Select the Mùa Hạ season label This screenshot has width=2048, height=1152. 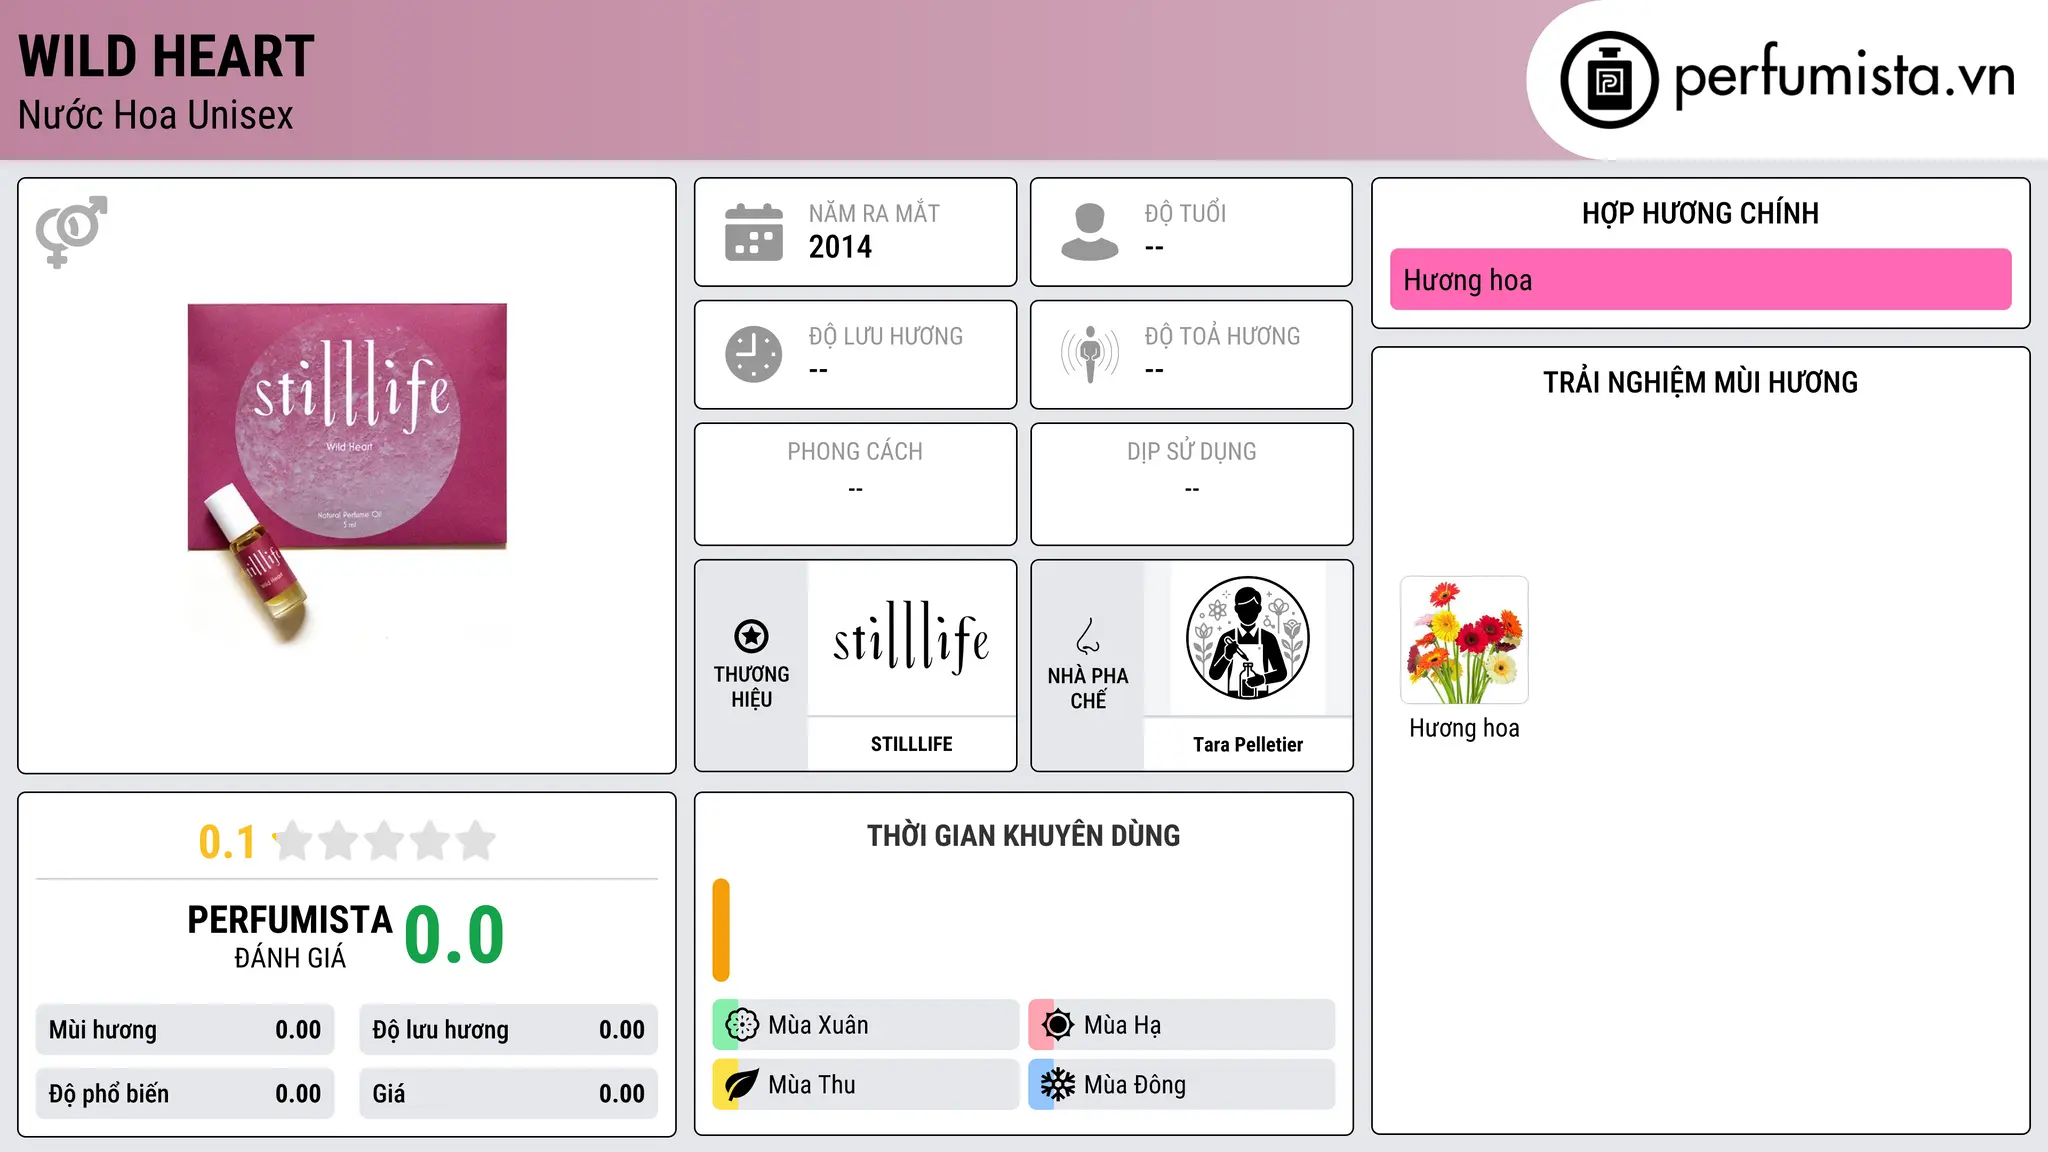(x=1122, y=1026)
